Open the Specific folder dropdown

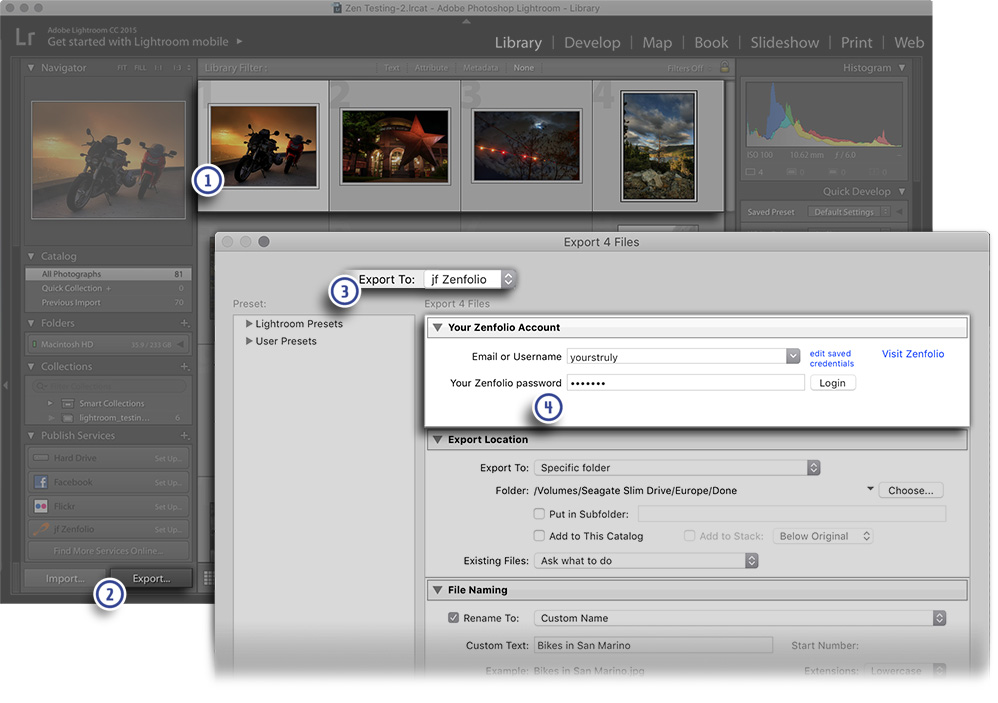(677, 468)
